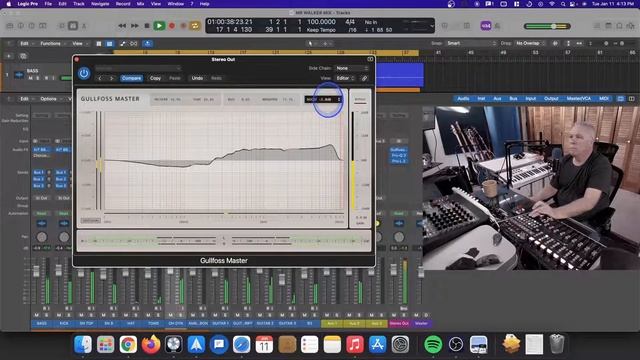Open the Tracks area Edit menu
640x360 pixels.
[x=27, y=43]
